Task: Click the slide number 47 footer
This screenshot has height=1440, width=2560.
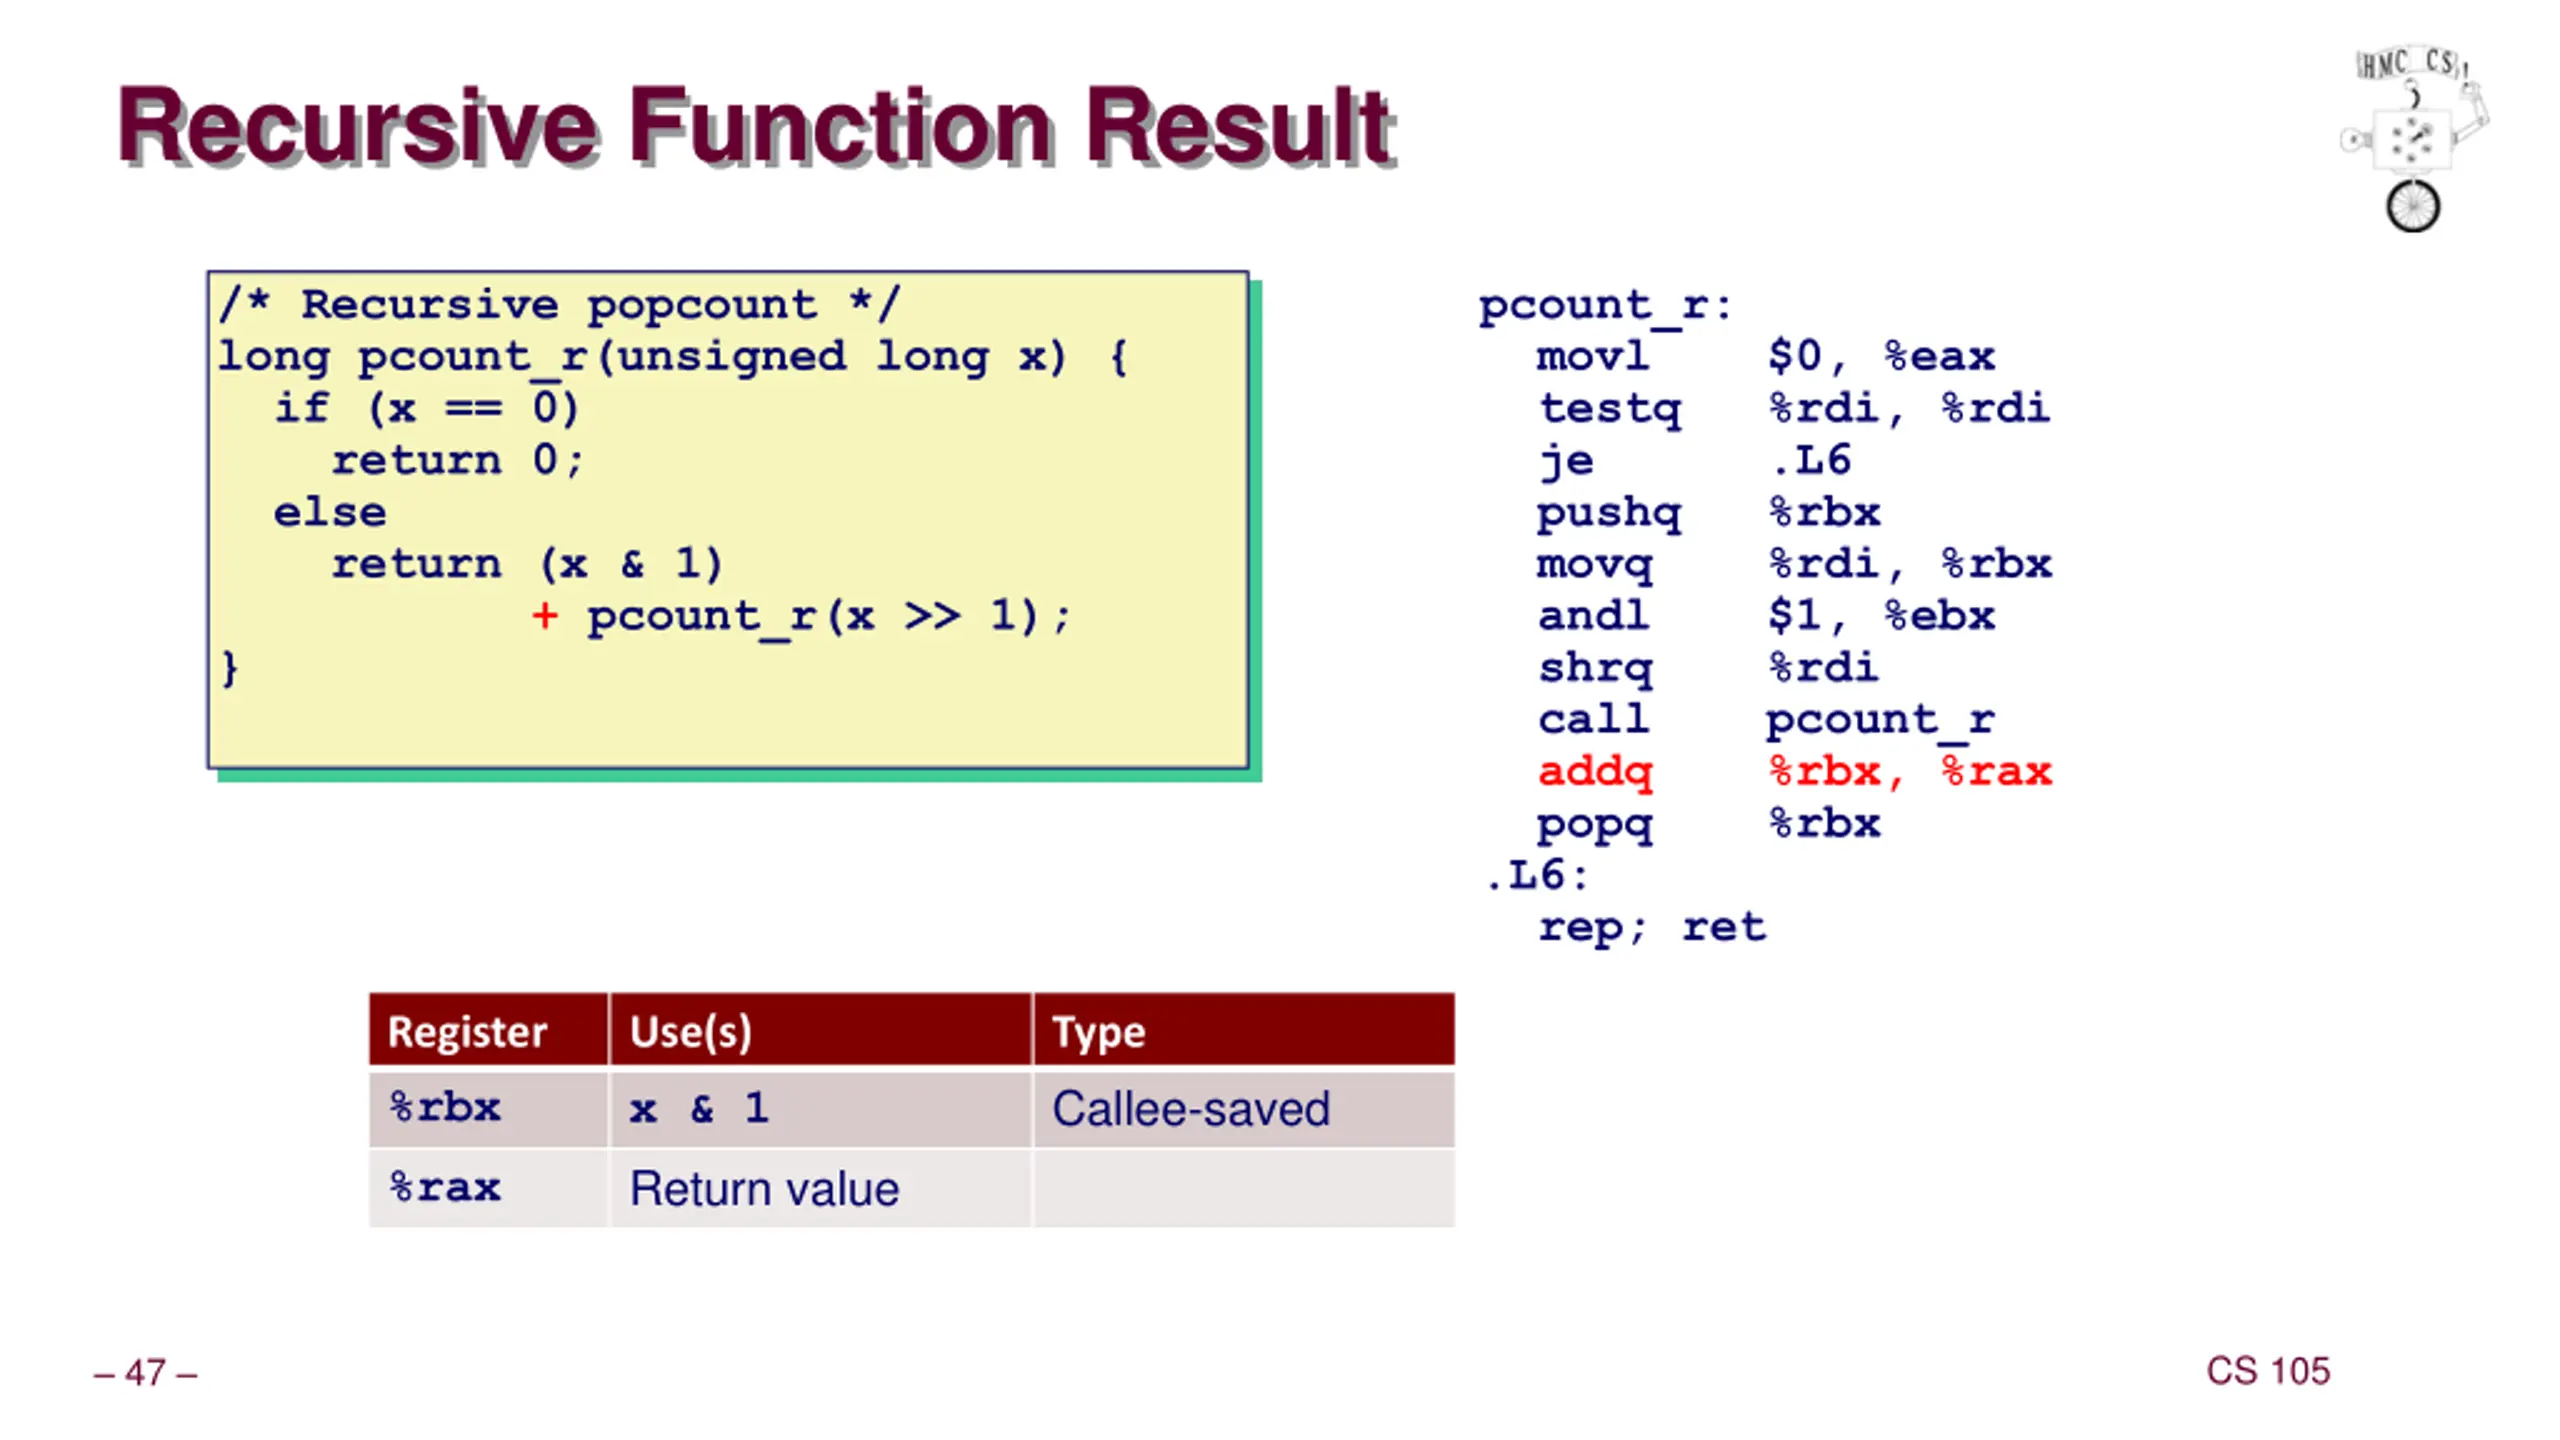Action: pyautogui.click(x=146, y=1373)
